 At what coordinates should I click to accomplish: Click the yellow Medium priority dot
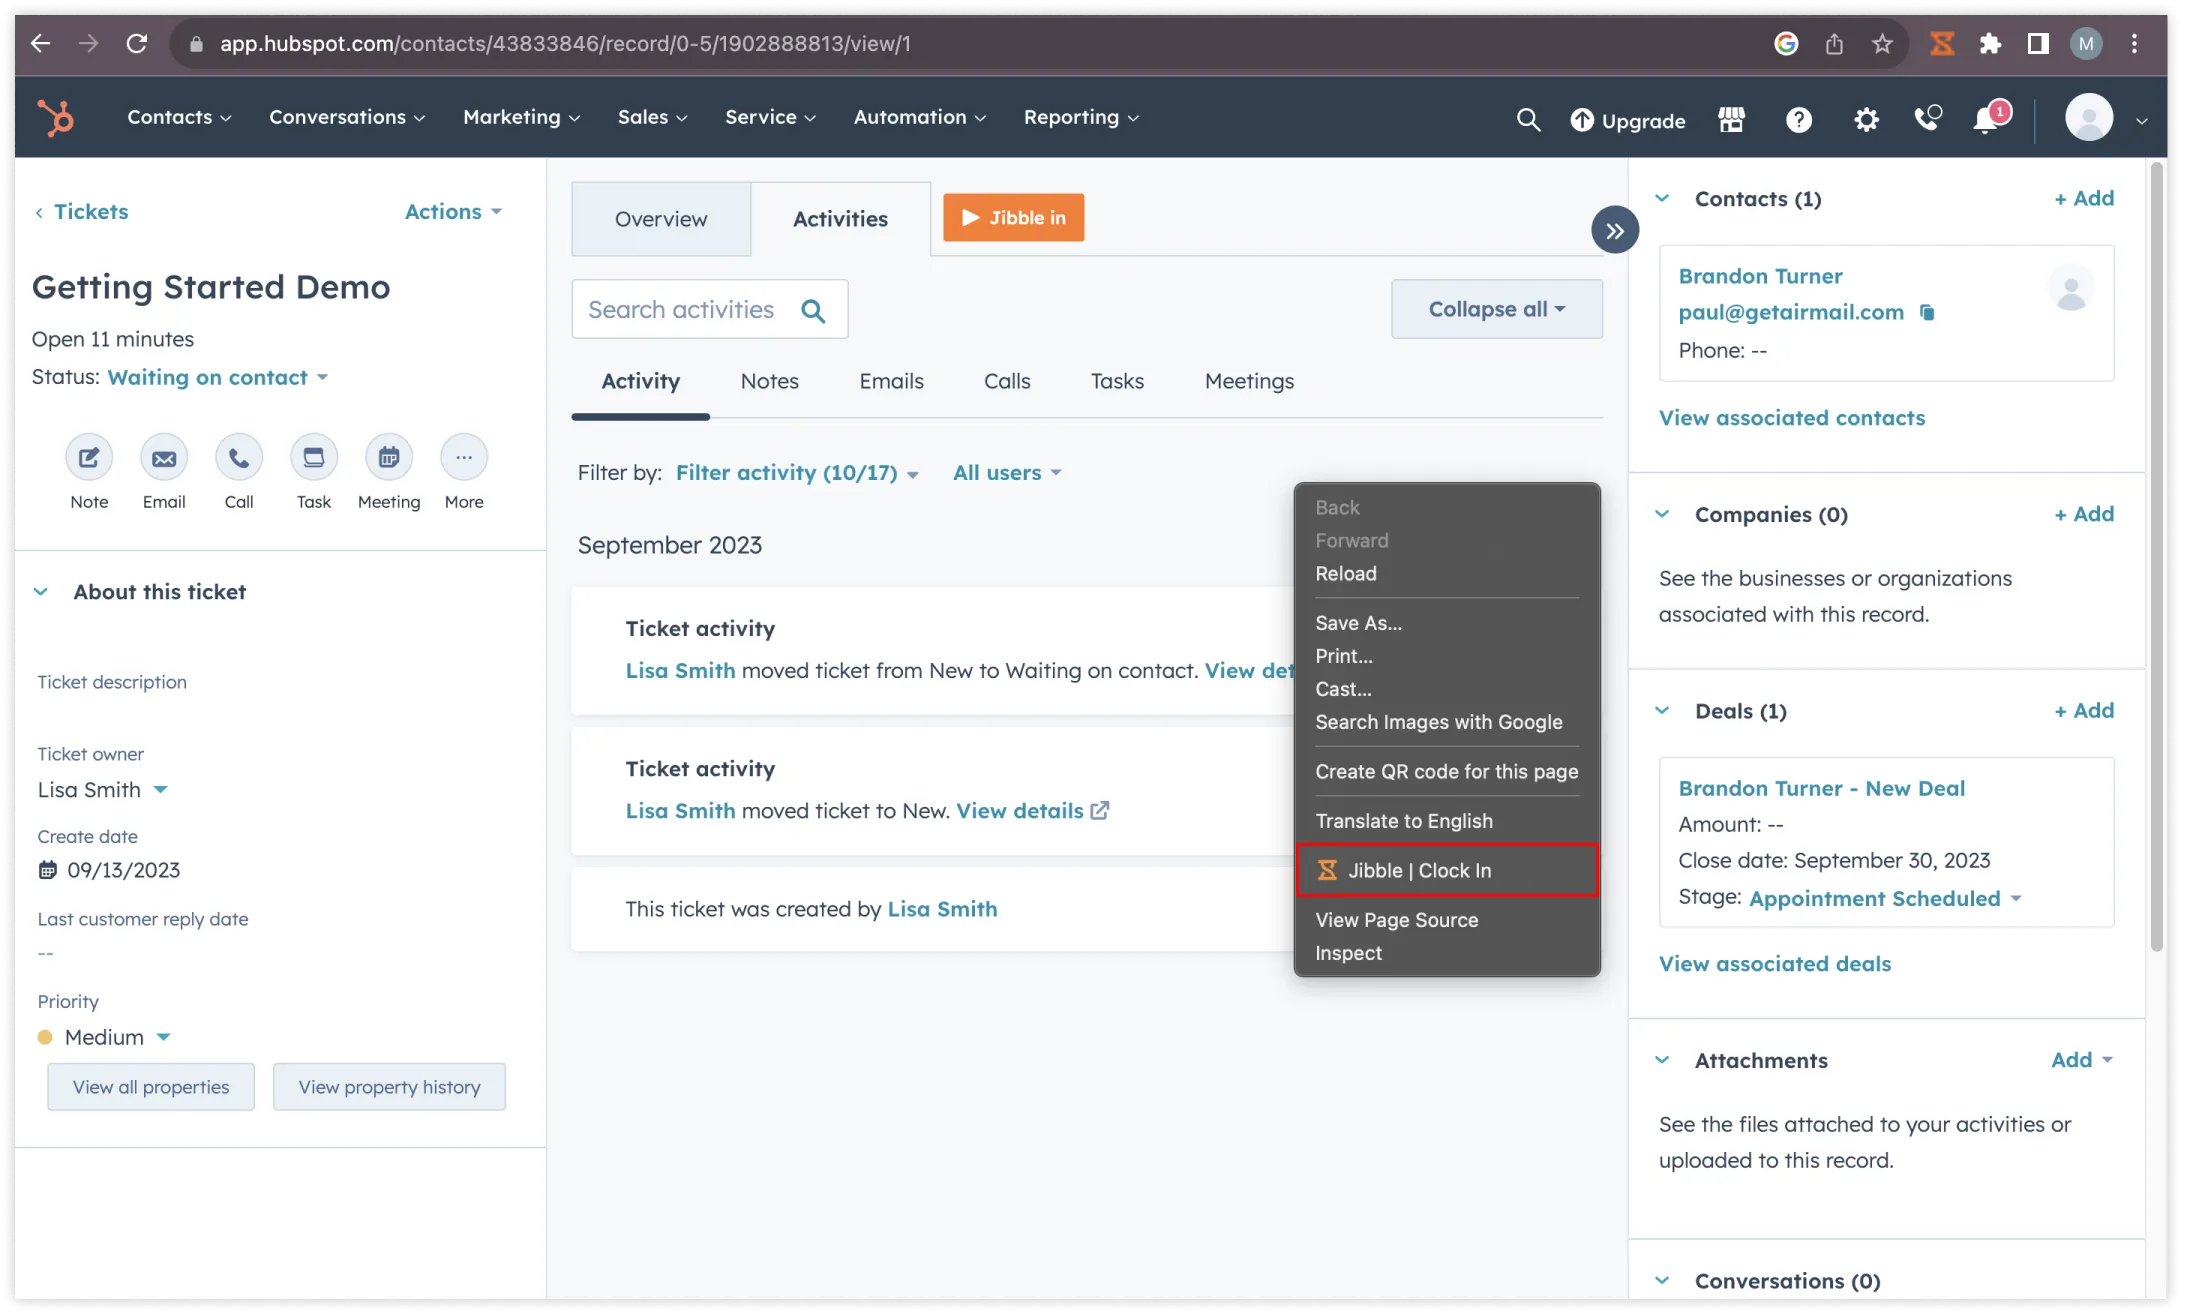click(44, 1037)
